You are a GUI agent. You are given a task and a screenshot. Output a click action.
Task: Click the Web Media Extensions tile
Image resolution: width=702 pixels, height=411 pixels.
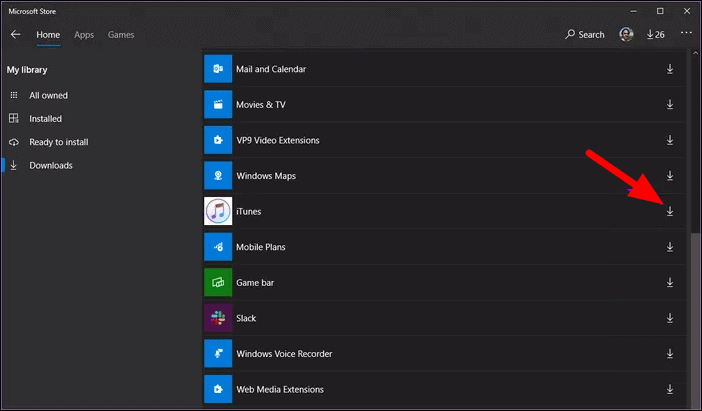pos(218,389)
